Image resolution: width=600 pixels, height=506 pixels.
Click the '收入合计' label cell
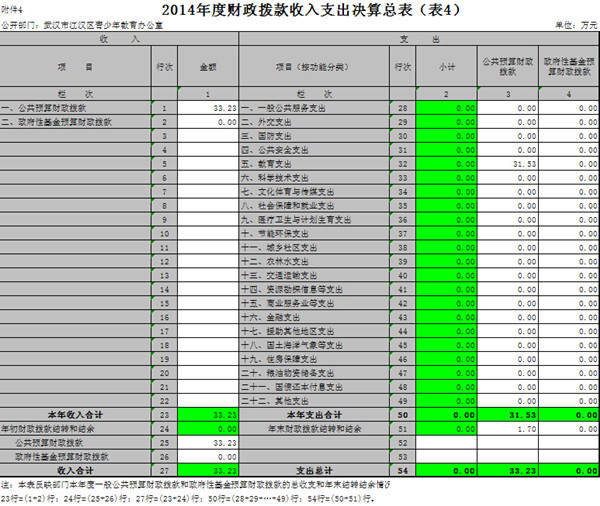pyautogui.click(x=74, y=470)
